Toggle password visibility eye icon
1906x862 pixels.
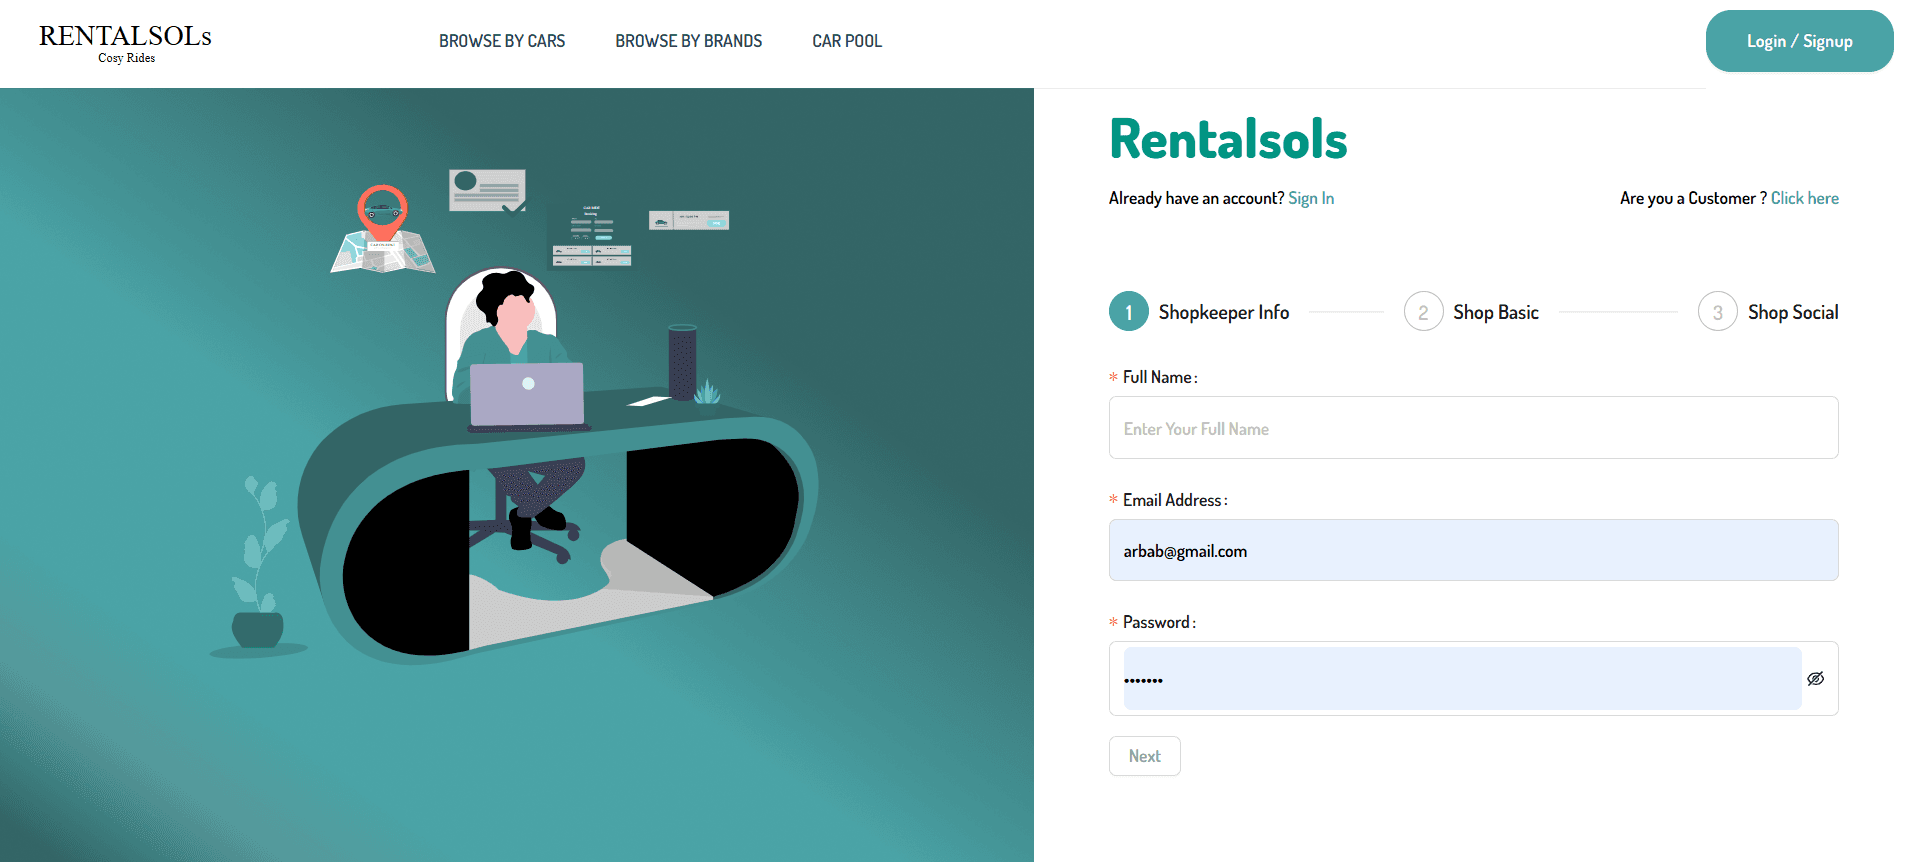1815,679
